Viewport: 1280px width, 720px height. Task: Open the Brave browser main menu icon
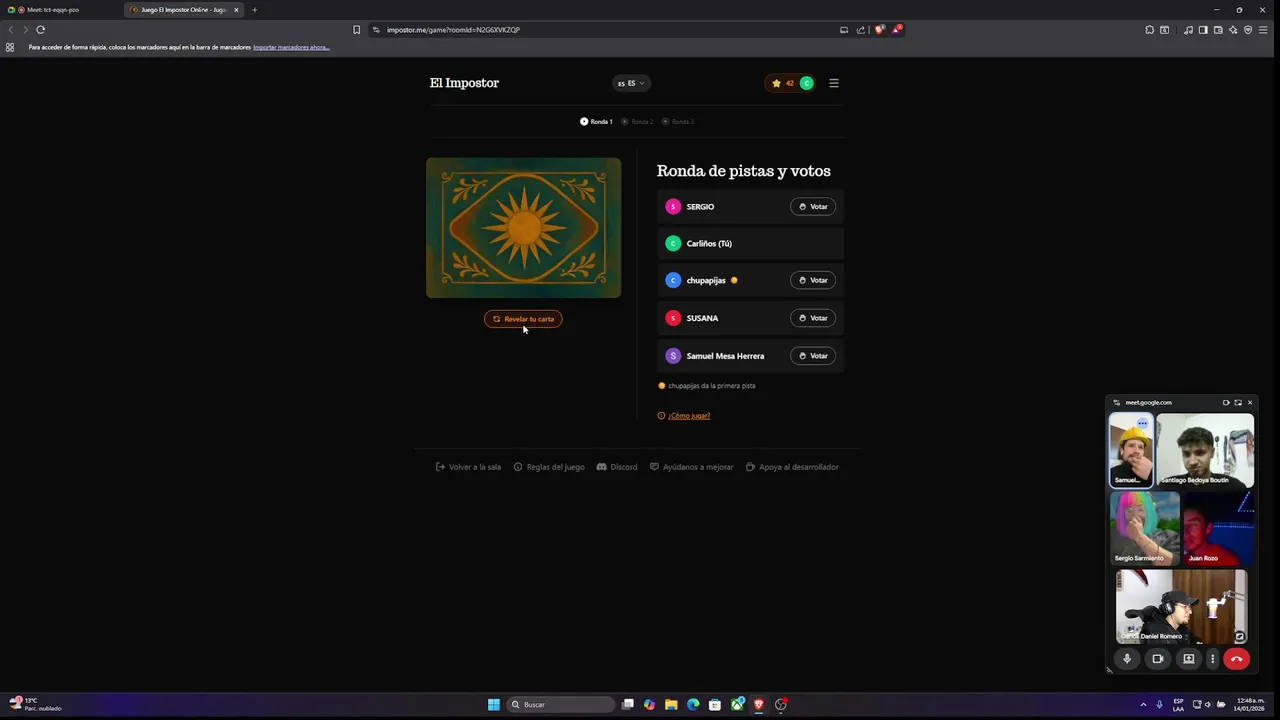click(x=1264, y=30)
